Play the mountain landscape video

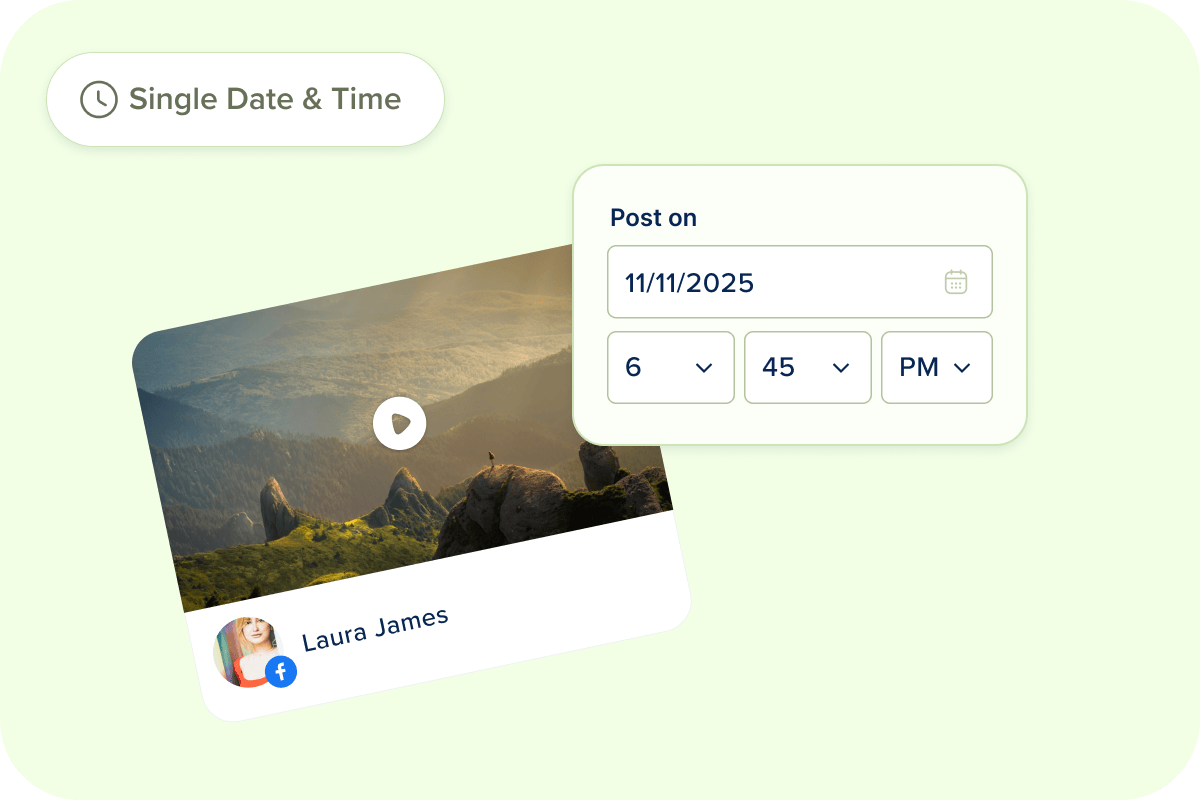pyautogui.click(x=400, y=424)
